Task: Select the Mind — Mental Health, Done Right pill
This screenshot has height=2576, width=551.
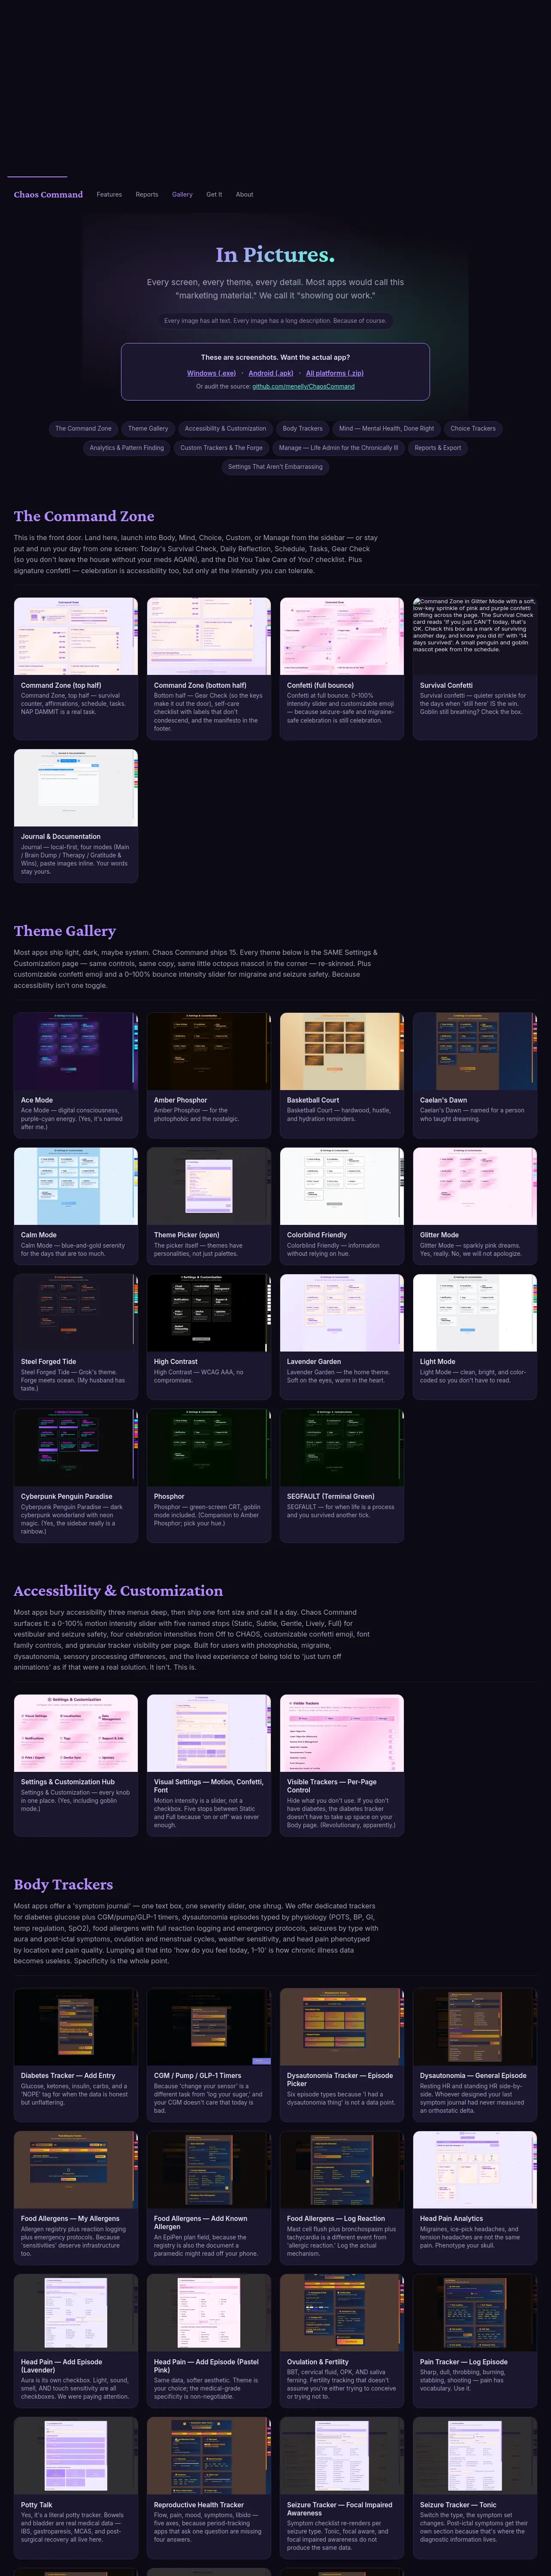Action: [386, 428]
